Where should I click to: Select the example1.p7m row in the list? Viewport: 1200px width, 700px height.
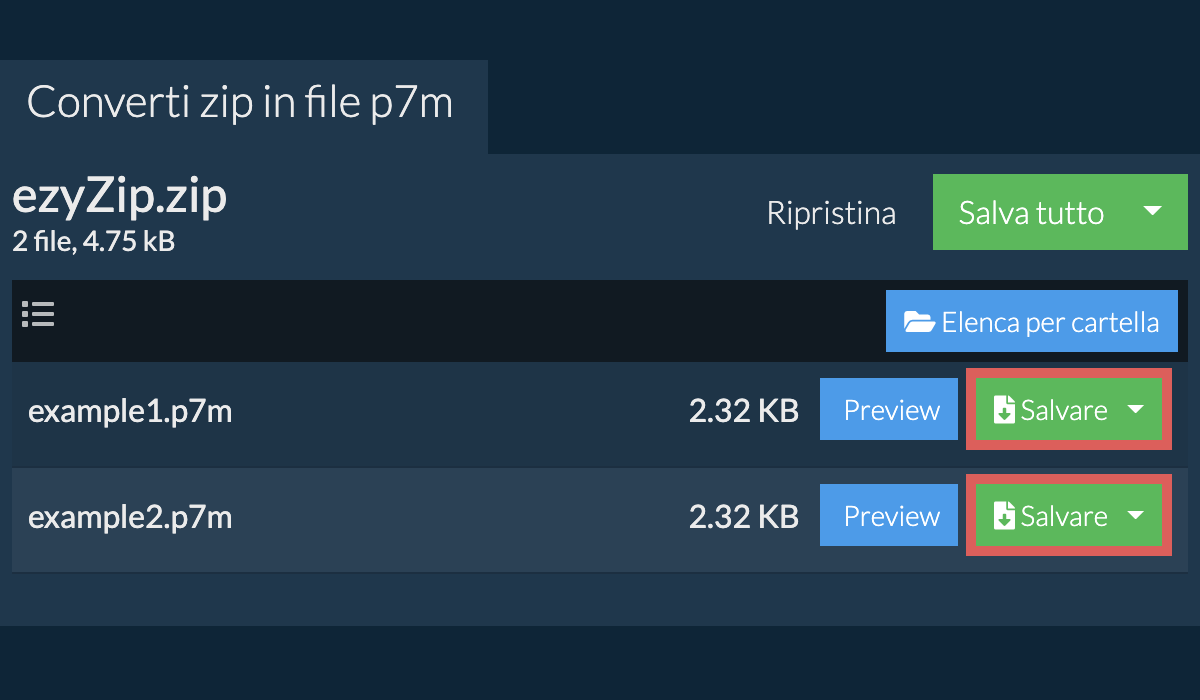pyautogui.click(x=400, y=409)
